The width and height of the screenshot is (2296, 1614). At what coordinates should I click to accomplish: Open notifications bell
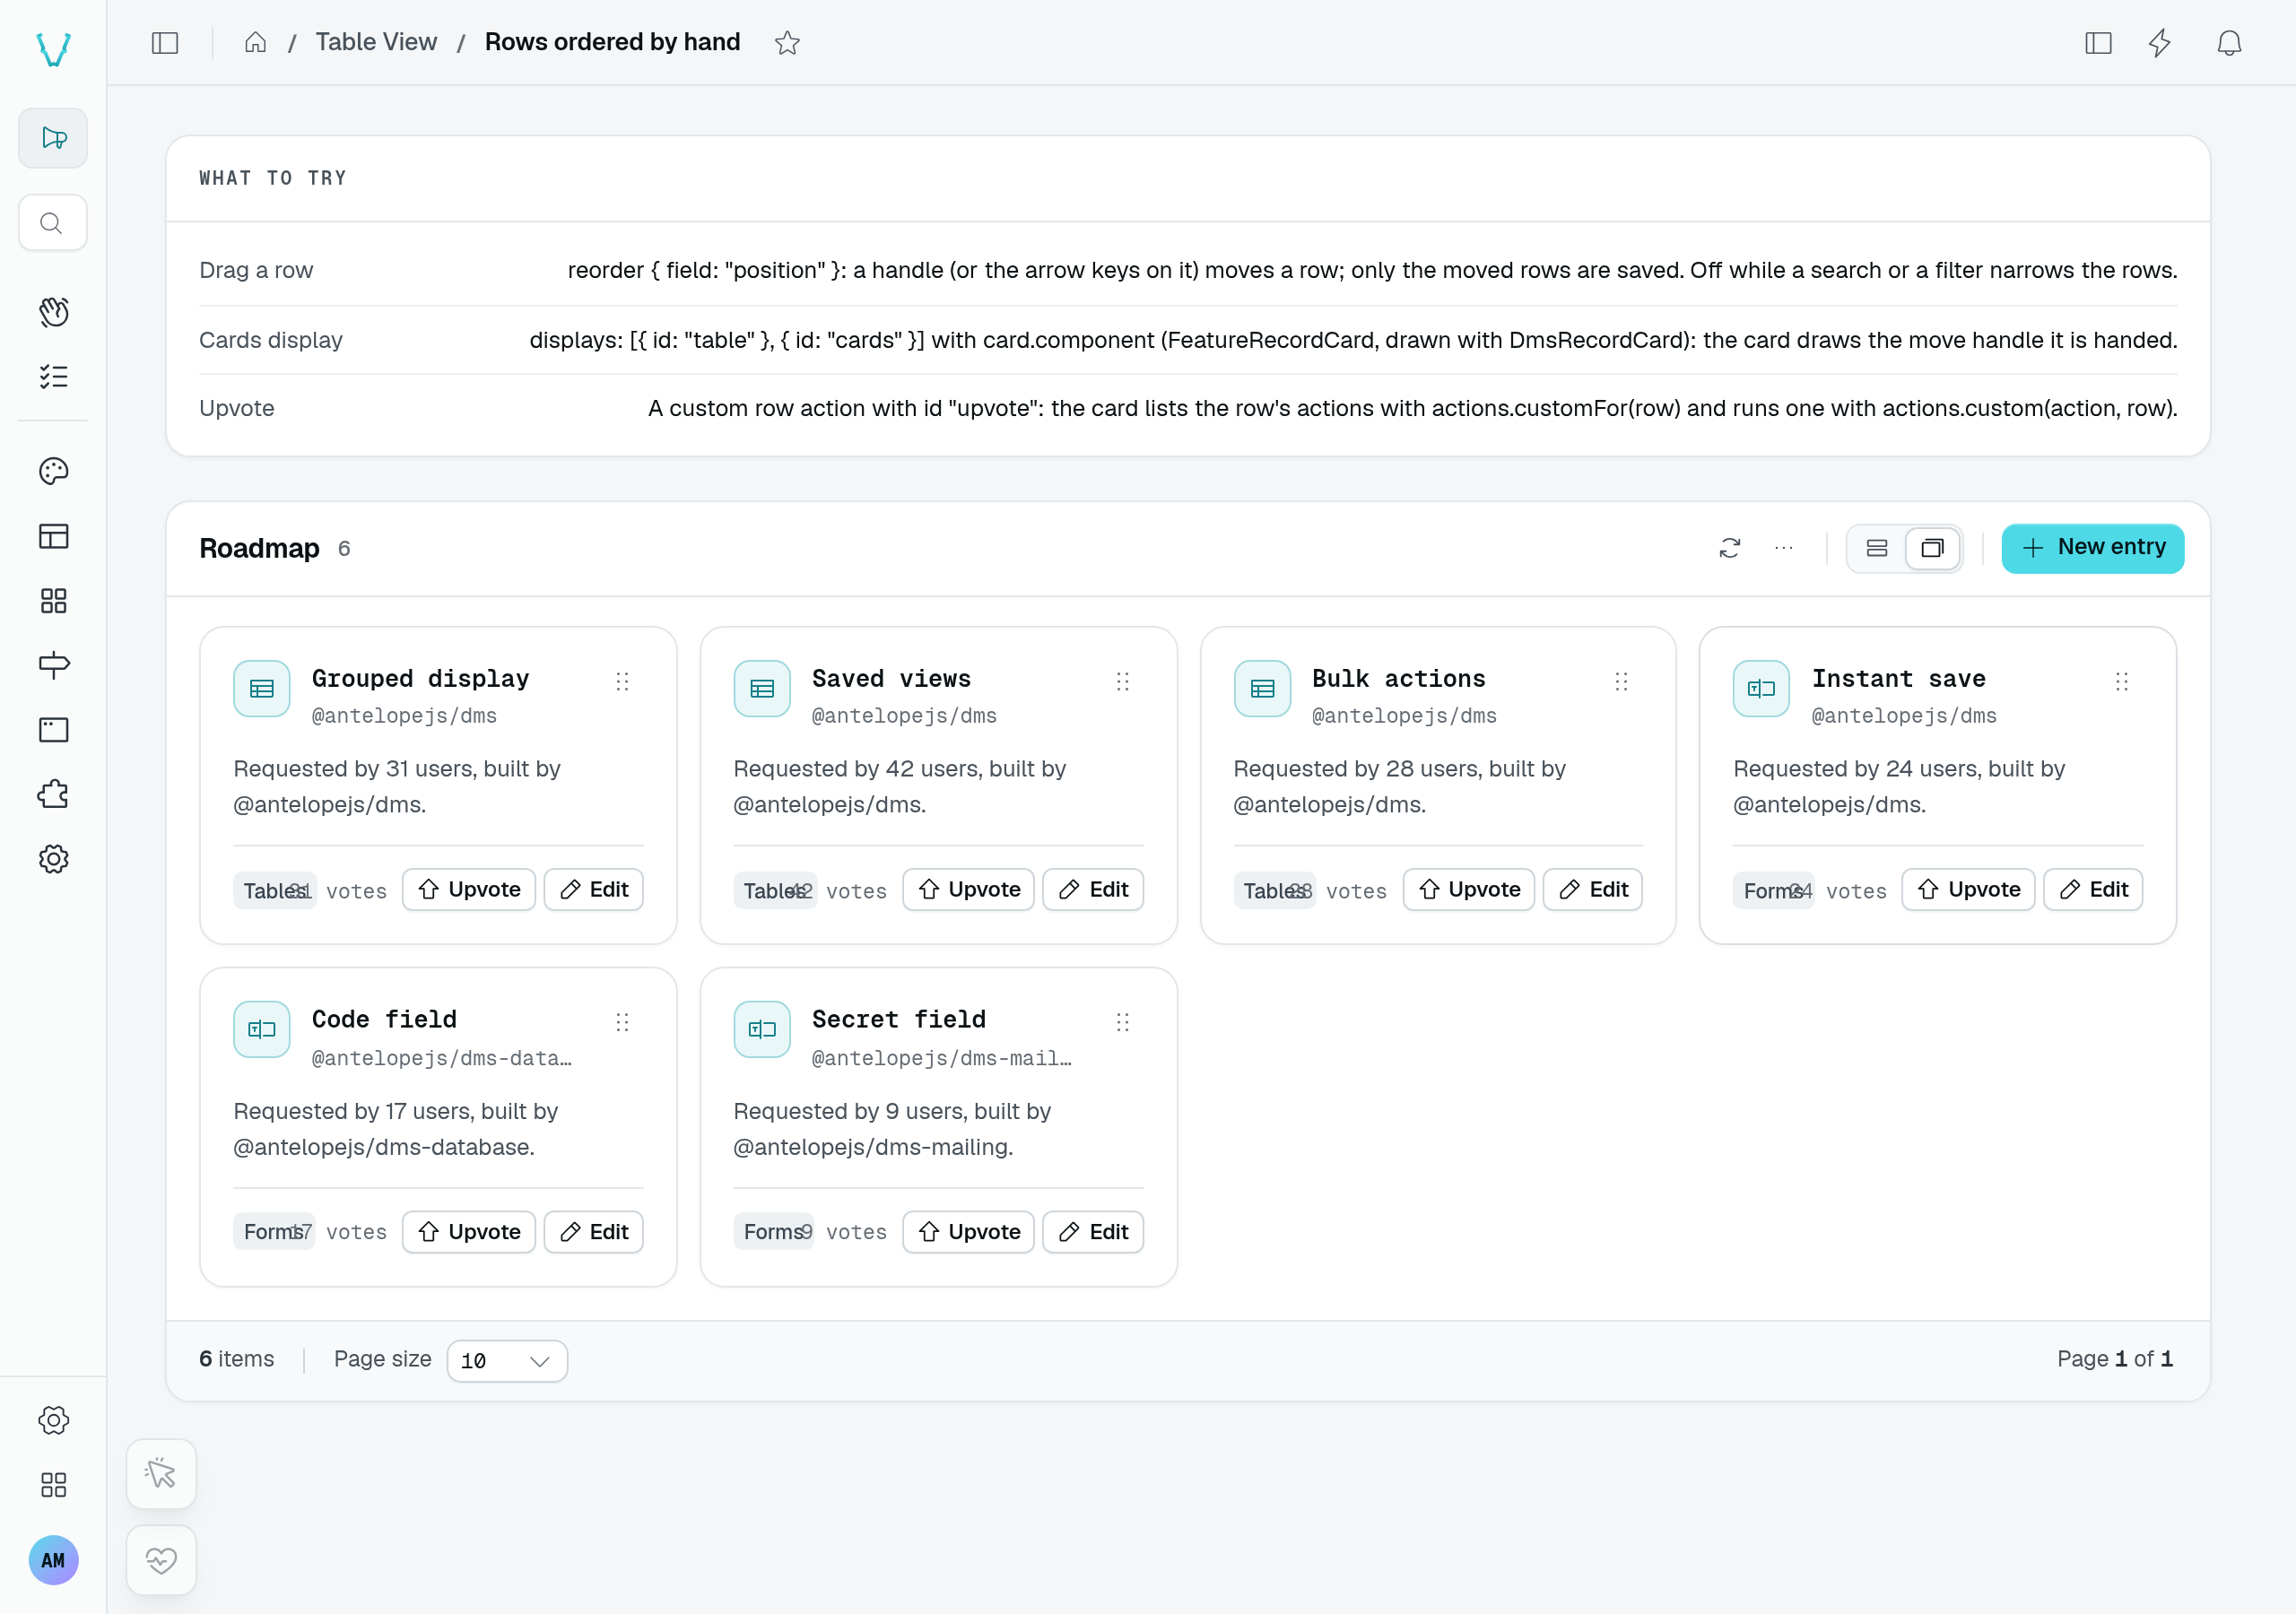2229,43
